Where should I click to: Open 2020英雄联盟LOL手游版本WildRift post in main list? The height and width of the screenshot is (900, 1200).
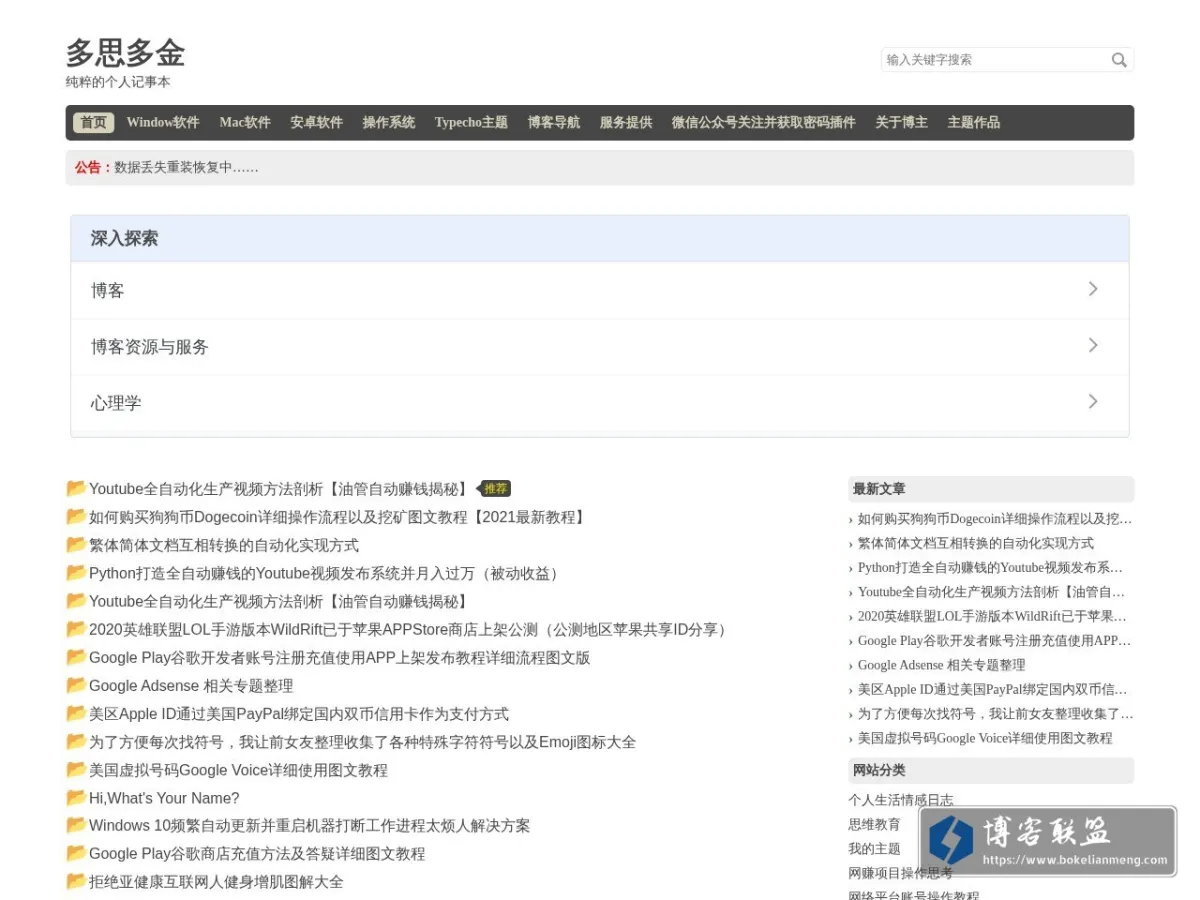411,629
